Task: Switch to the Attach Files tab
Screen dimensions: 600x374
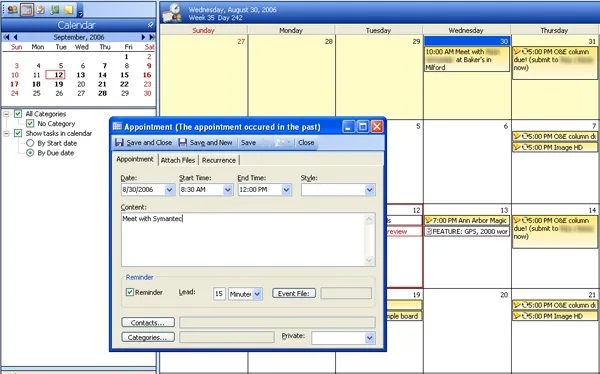Action: tap(178, 160)
